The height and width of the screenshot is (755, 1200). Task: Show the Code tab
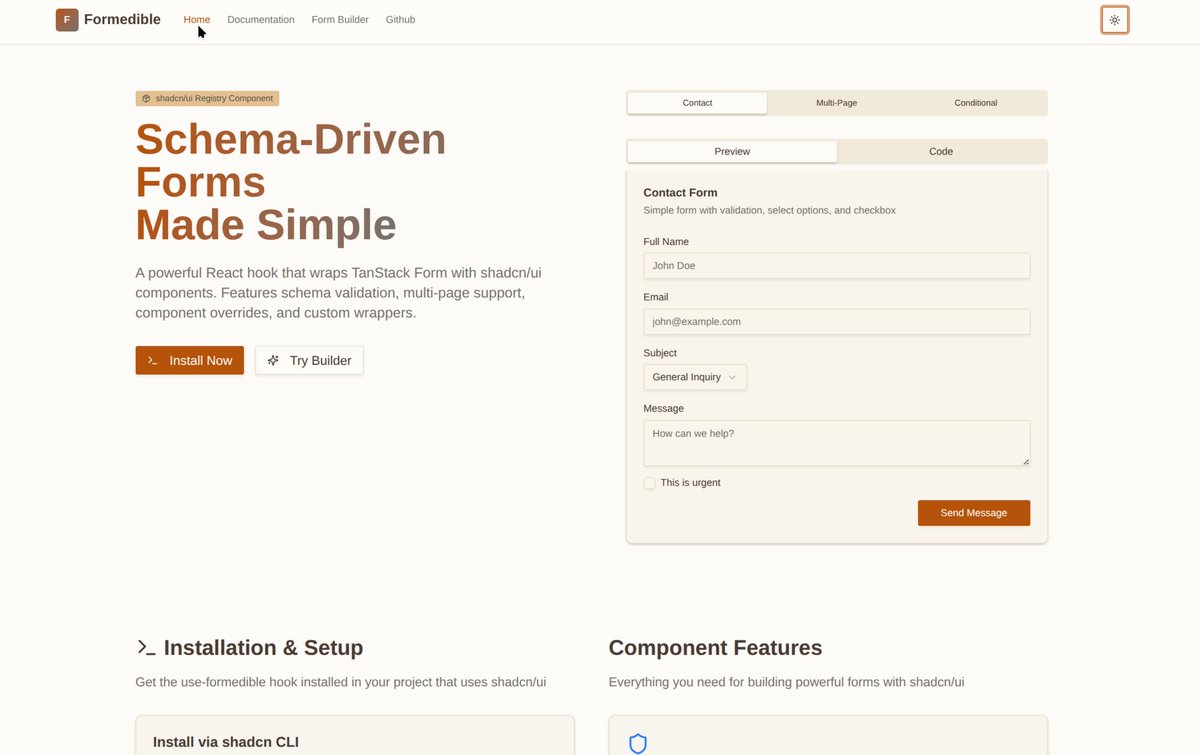pos(941,151)
